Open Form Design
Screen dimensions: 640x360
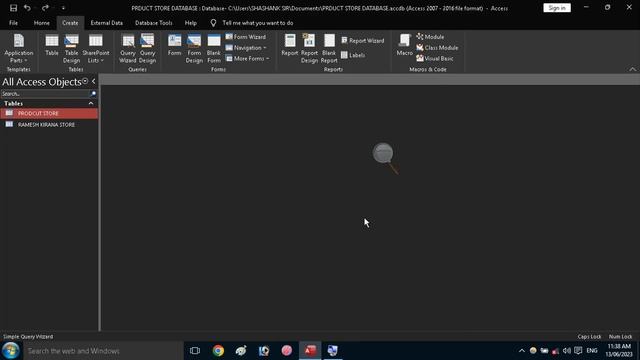[x=194, y=49]
